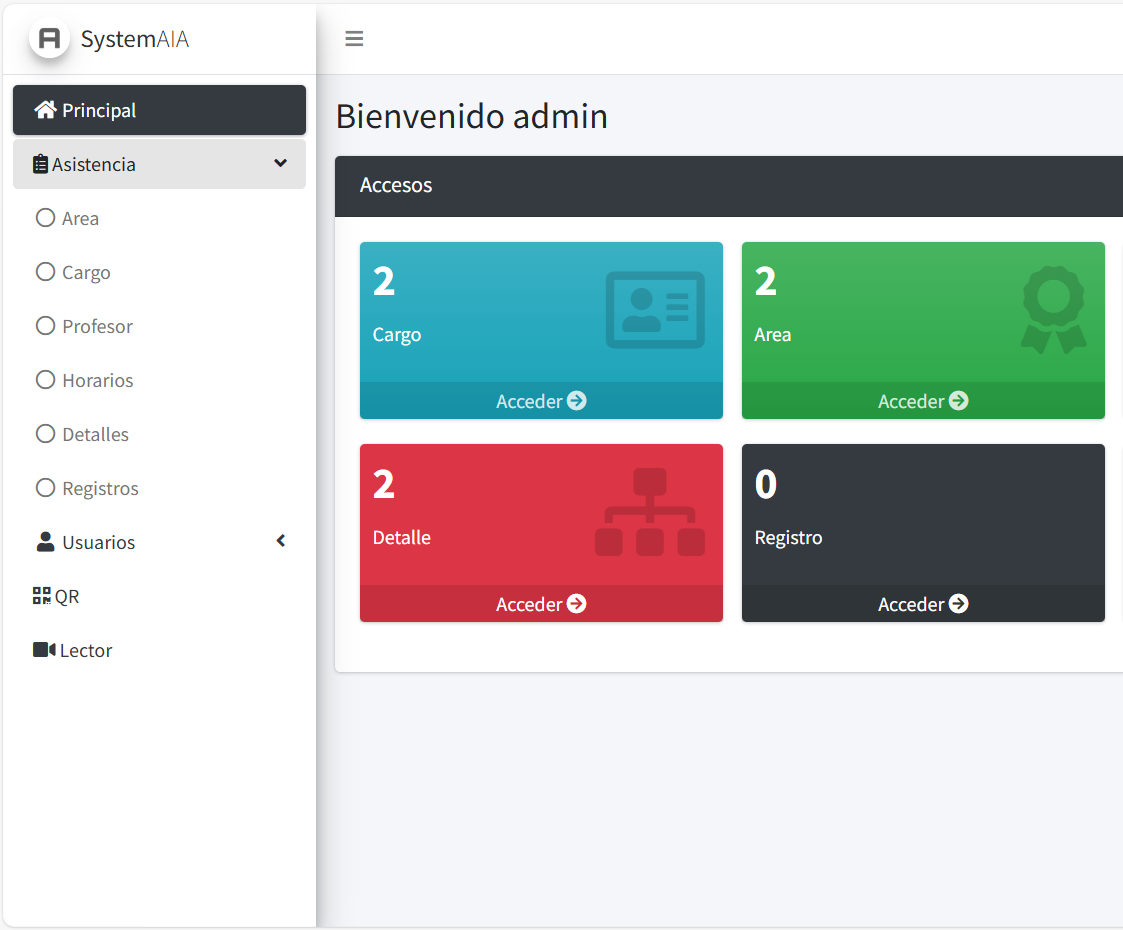Click the arrow icon on Registro Acceder
Screen dimensions: 1123x930
pos(958,604)
